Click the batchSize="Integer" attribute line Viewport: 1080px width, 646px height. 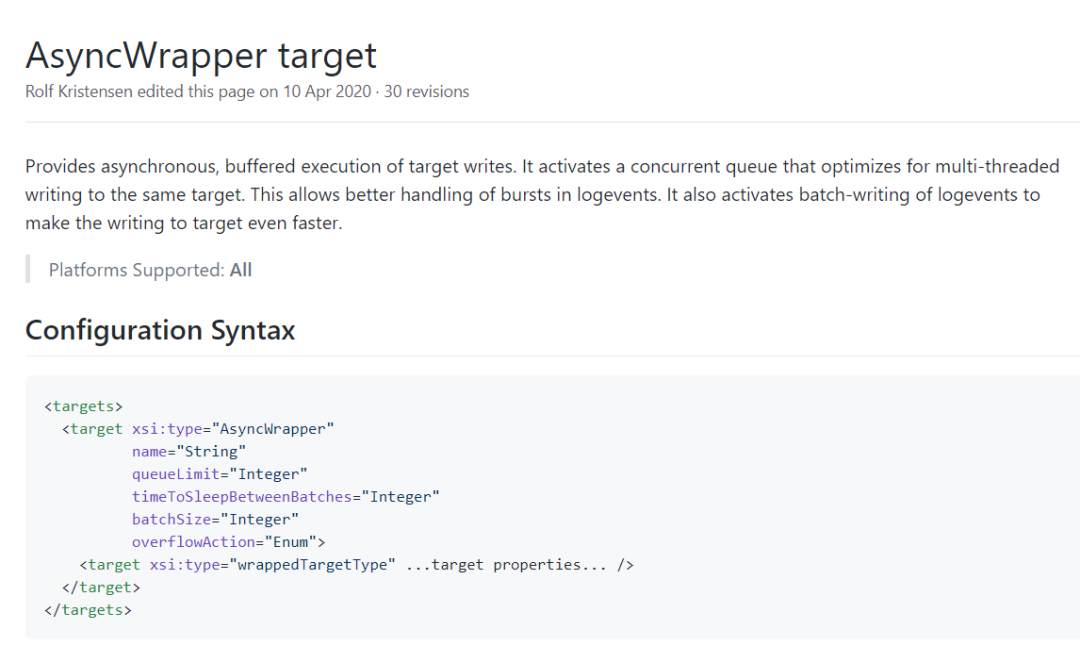[x=215, y=519]
